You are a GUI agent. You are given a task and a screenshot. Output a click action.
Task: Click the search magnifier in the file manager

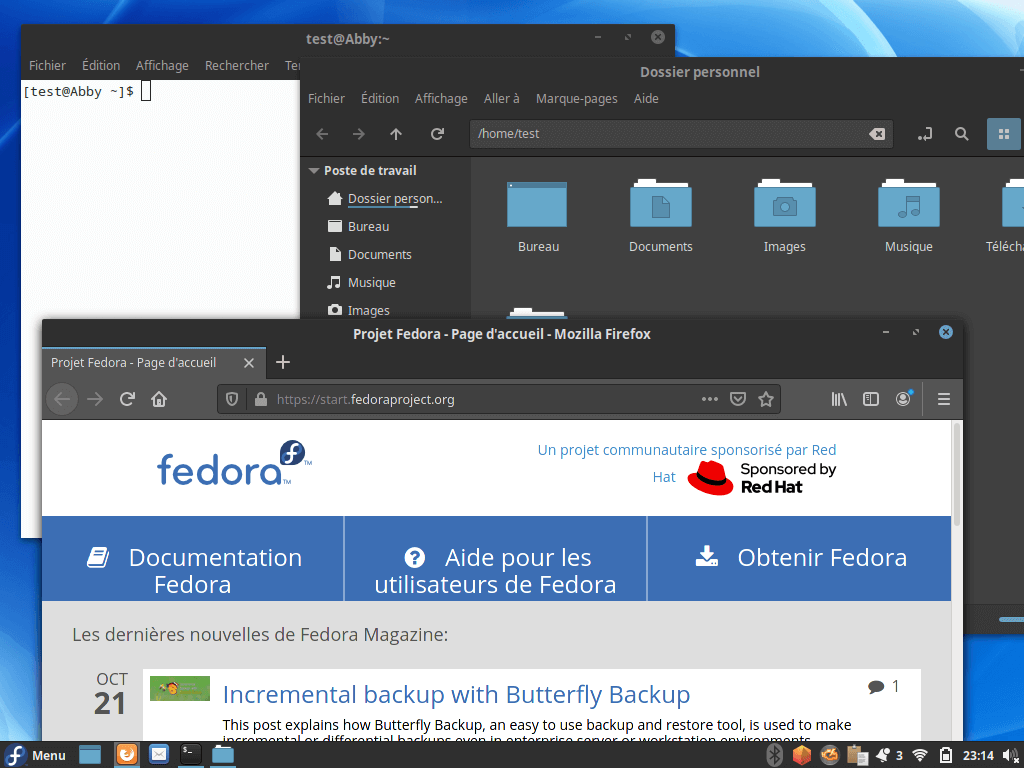coord(961,134)
